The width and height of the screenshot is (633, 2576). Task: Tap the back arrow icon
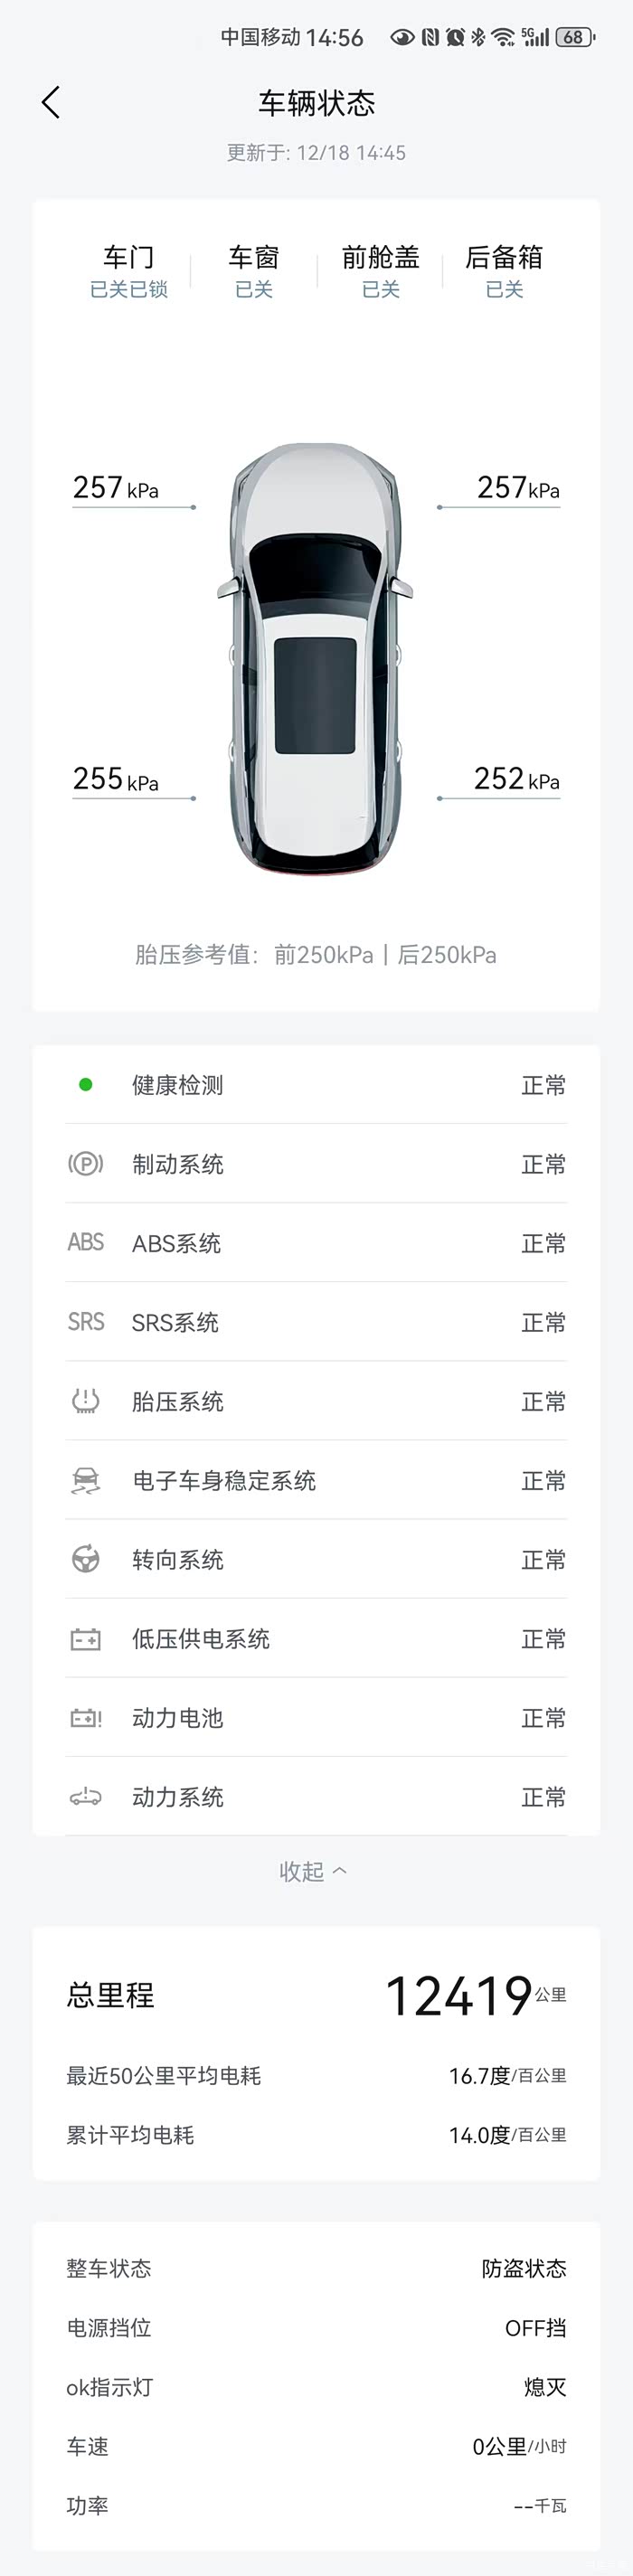[51, 102]
